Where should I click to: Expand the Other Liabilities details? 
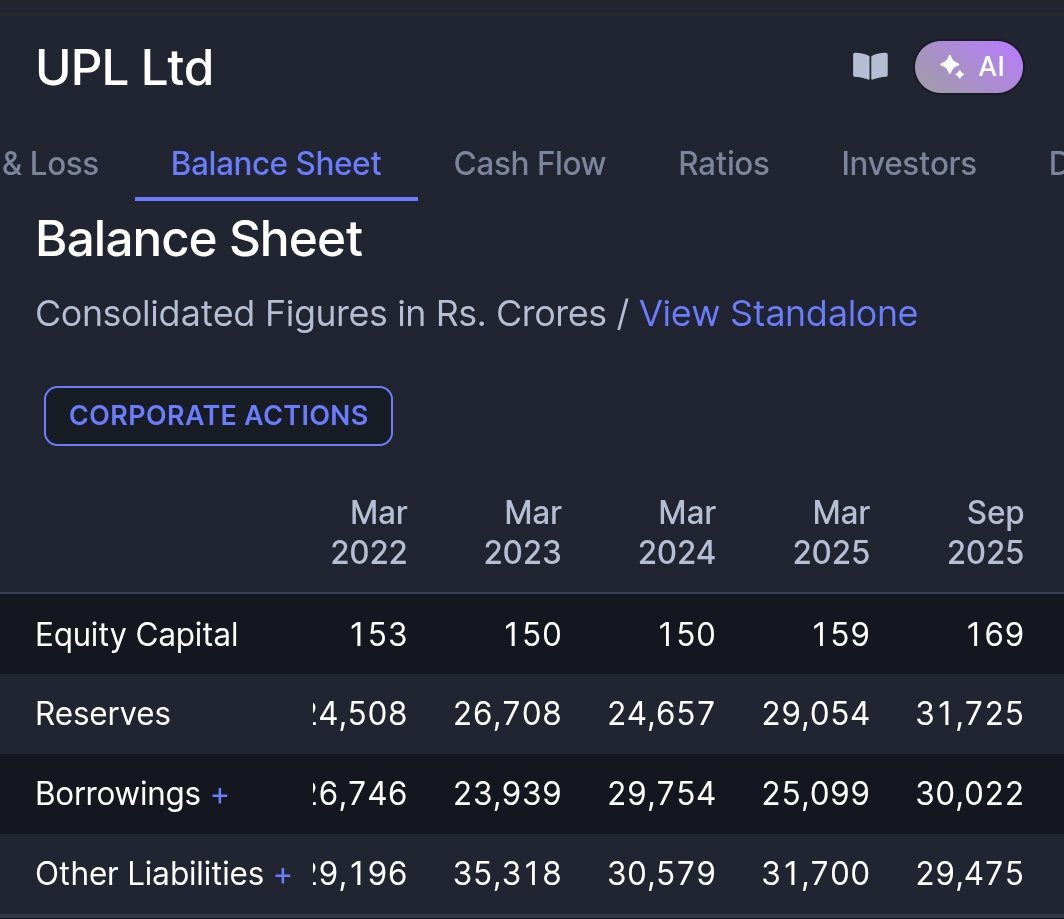click(281, 872)
